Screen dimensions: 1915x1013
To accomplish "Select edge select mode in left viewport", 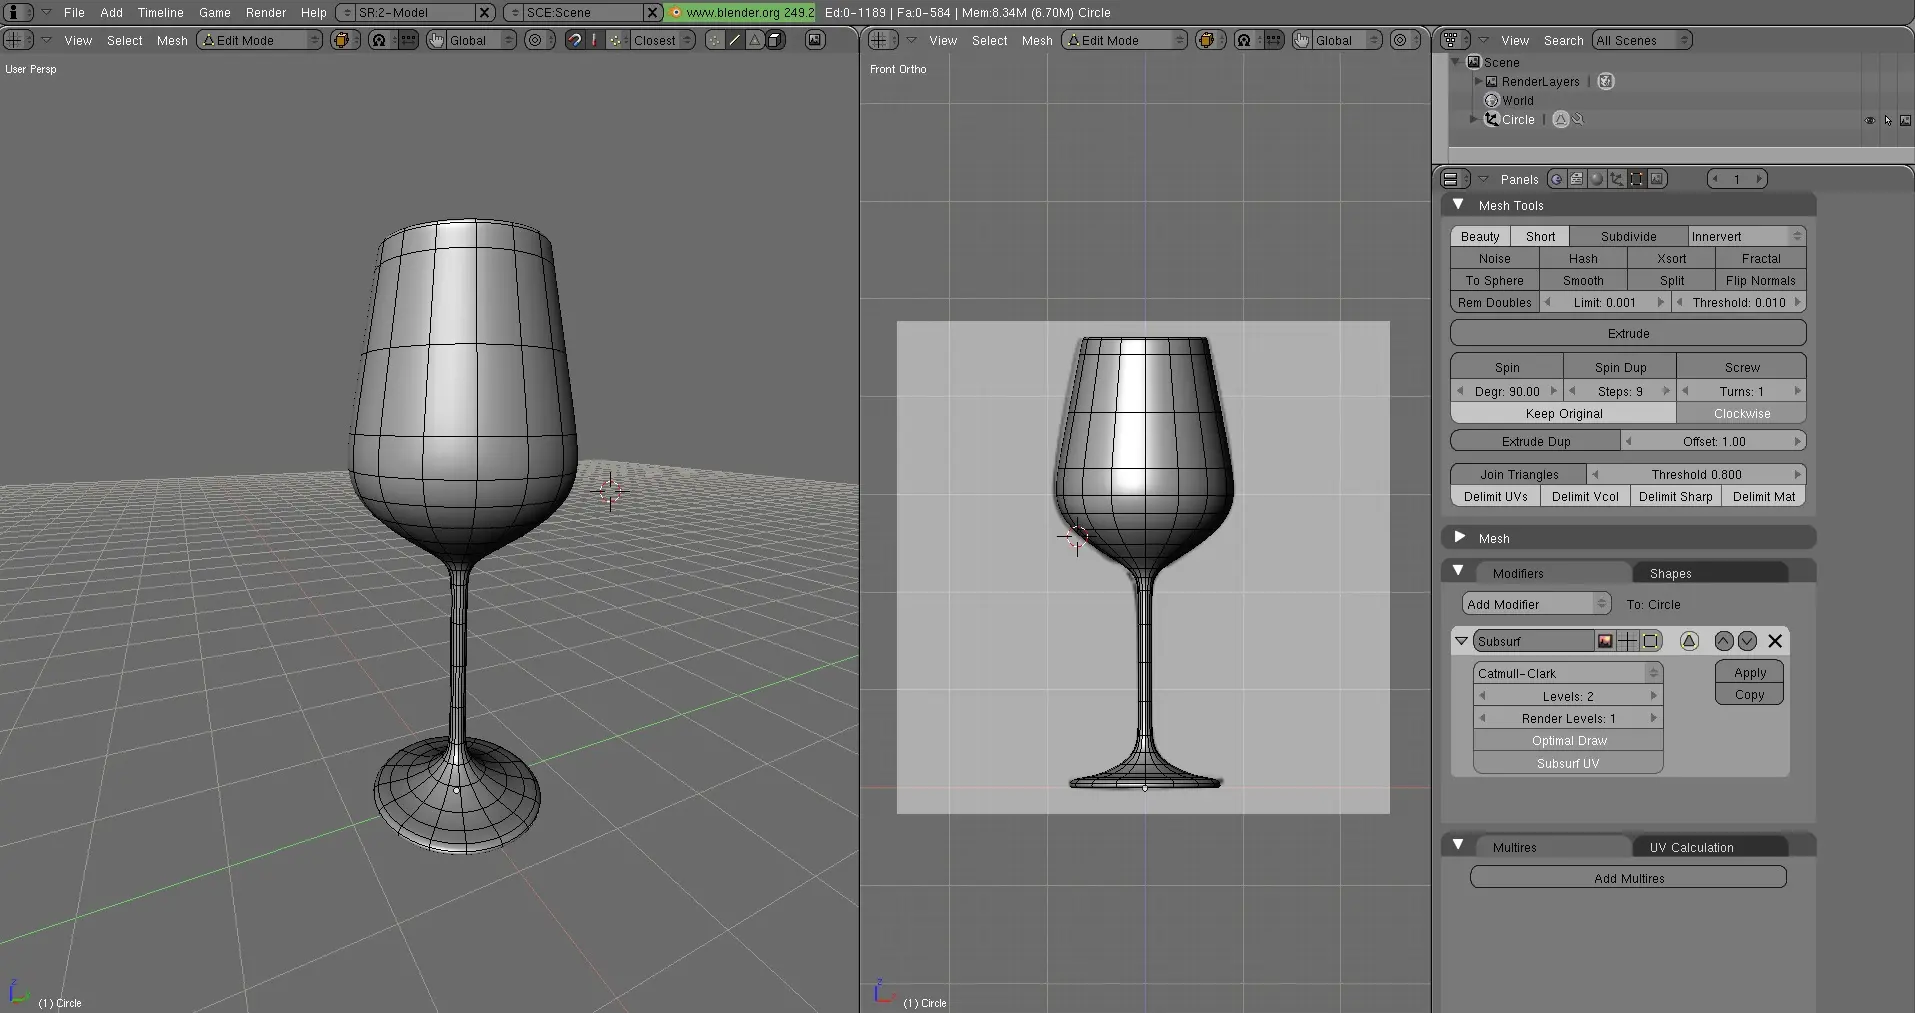I will 735,40.
